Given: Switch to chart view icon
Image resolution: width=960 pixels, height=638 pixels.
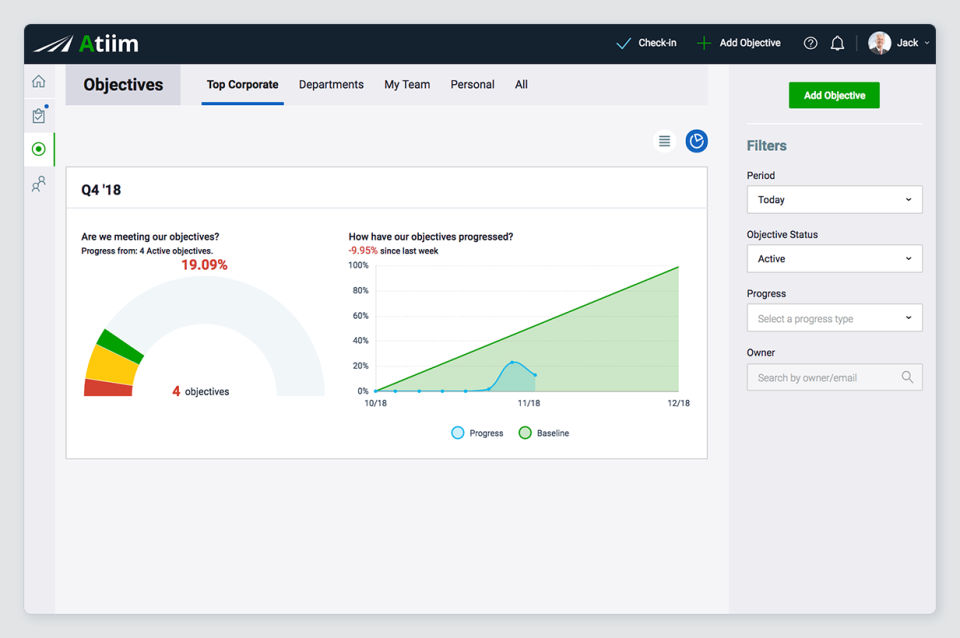Looking at the screenshot, I should click(x=697, y=141).
